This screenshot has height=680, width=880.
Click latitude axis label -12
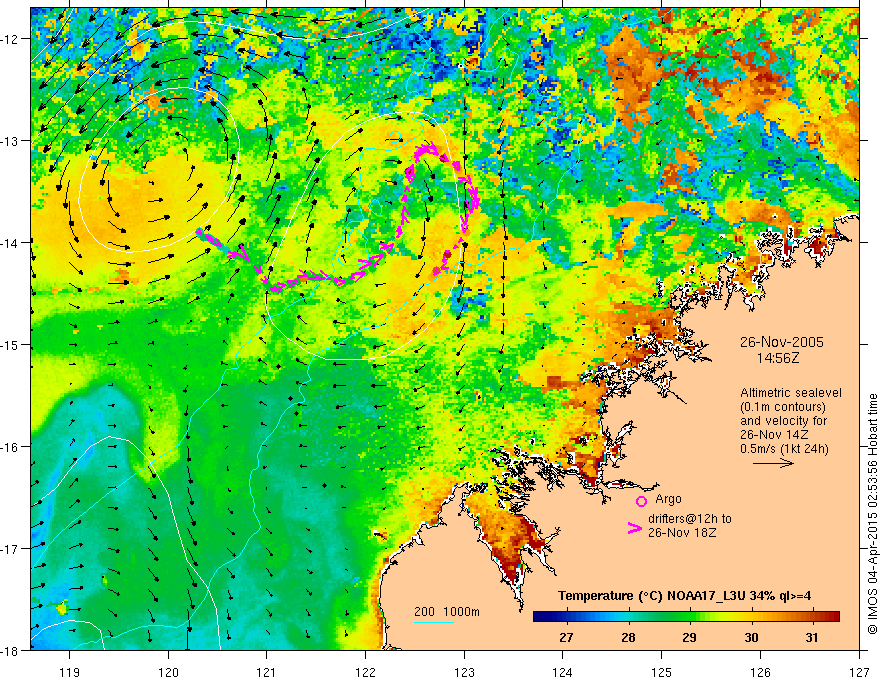pyautogui.click(x=11, y=39)
